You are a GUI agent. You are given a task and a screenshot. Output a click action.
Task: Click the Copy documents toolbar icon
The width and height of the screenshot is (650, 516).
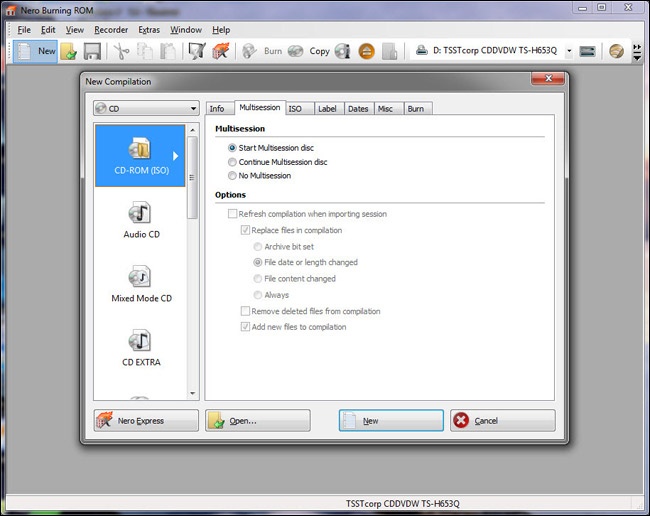coord(145,51)
